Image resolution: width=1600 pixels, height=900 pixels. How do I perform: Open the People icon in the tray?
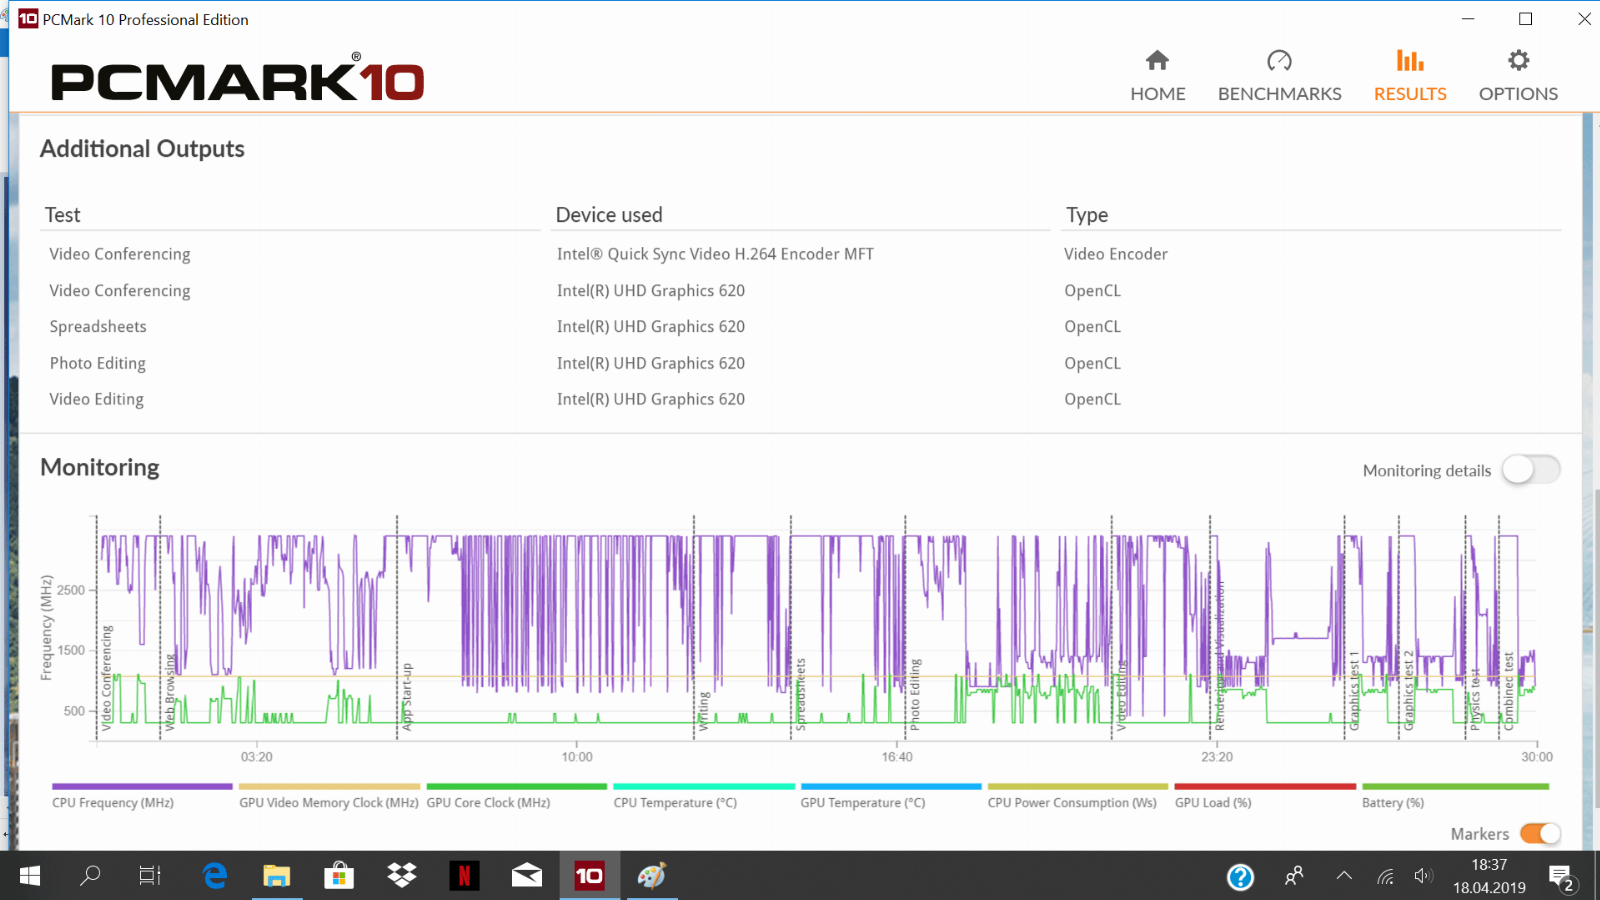coord(1294,876)
